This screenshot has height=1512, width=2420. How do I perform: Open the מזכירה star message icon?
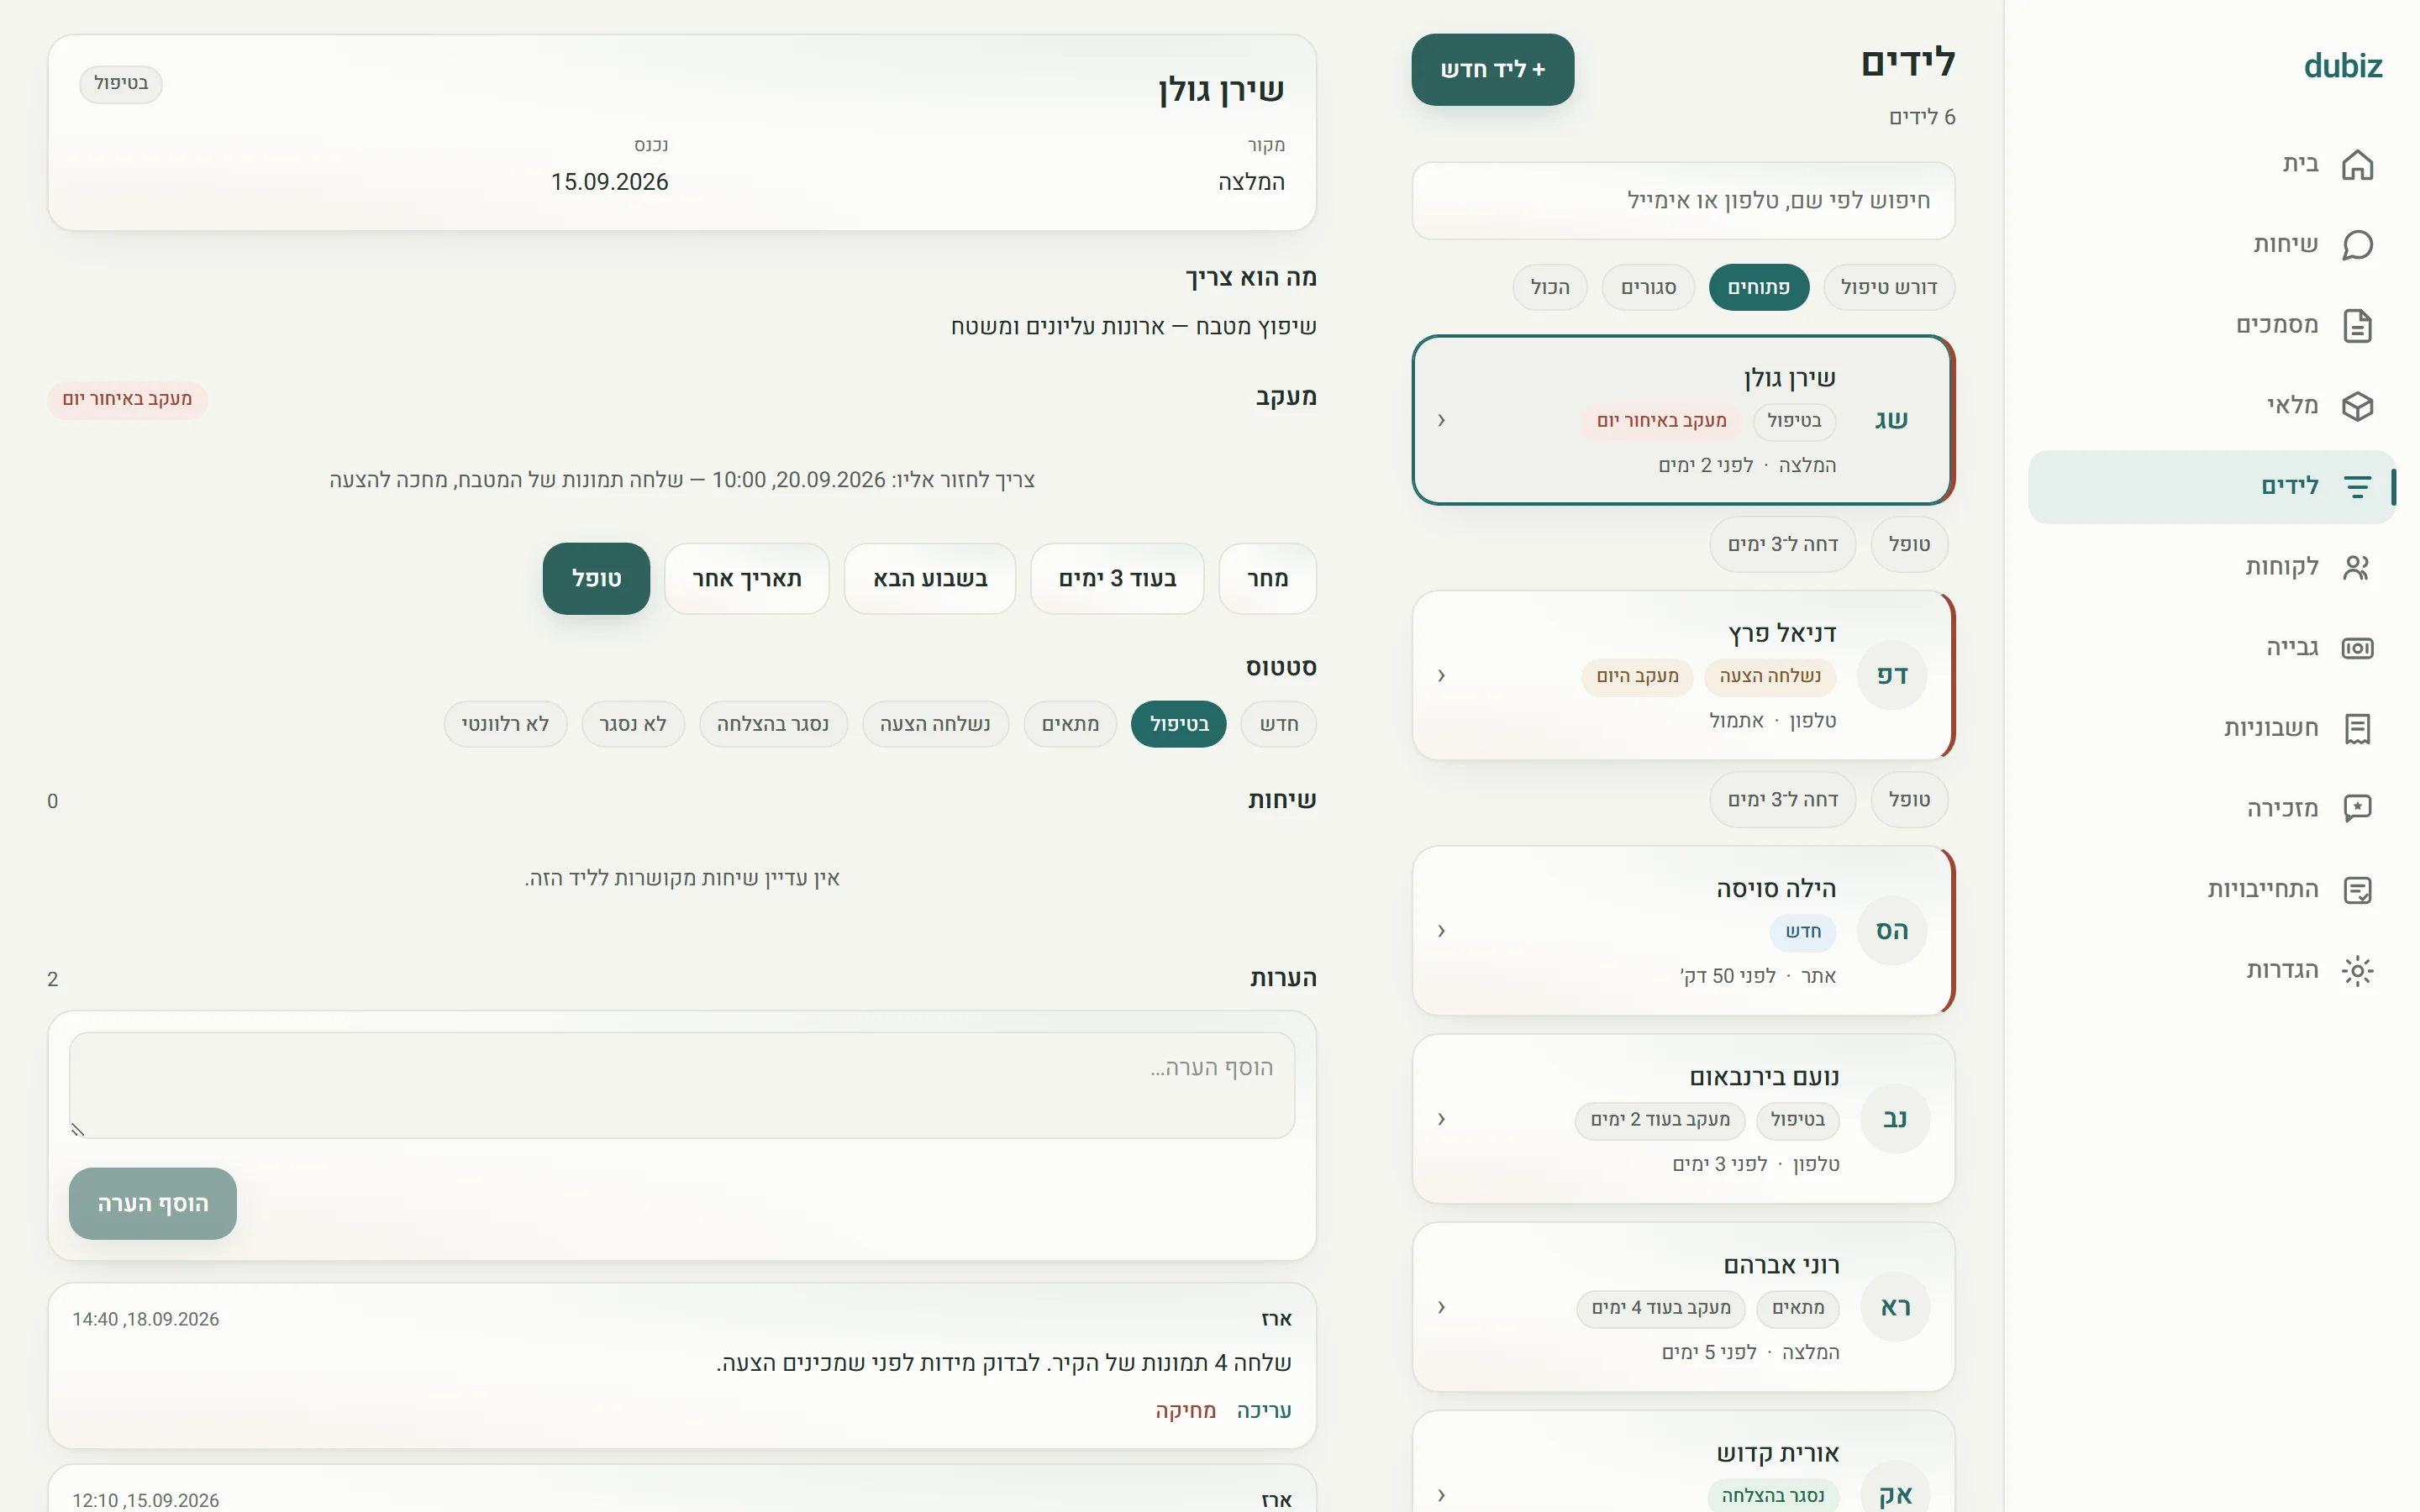pos(2357,809)
